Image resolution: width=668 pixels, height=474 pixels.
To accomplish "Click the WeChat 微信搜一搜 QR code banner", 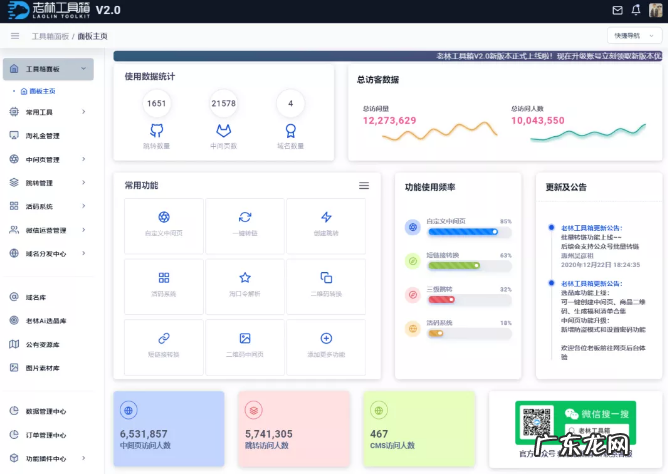I will click(575, 423).
